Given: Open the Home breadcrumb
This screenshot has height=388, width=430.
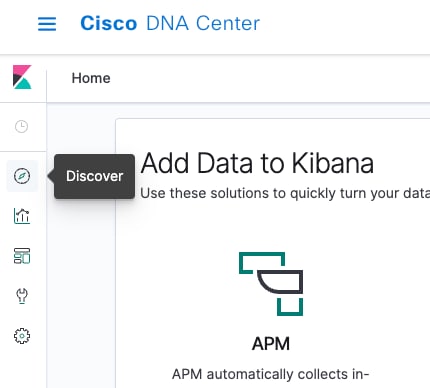Looking at the screenshot, I should (91, 78).
